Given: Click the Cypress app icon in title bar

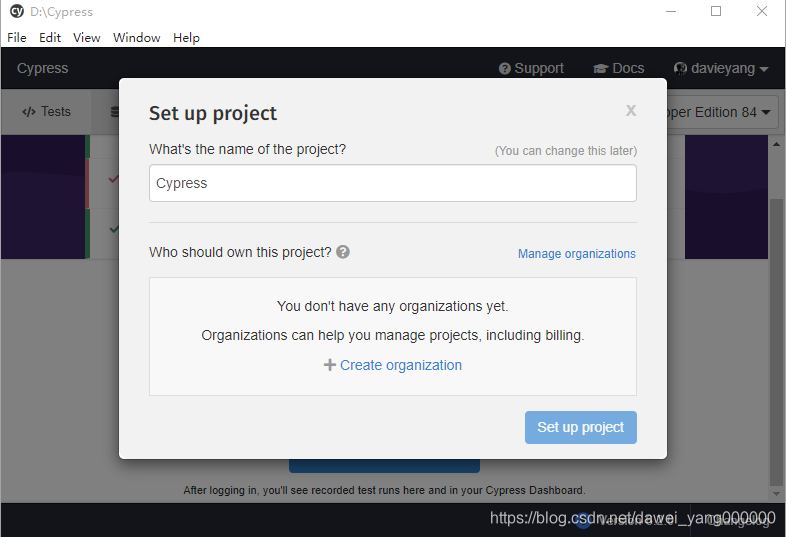Looking at the screenshot, I should pyautogui.click(x=17, y=11).
